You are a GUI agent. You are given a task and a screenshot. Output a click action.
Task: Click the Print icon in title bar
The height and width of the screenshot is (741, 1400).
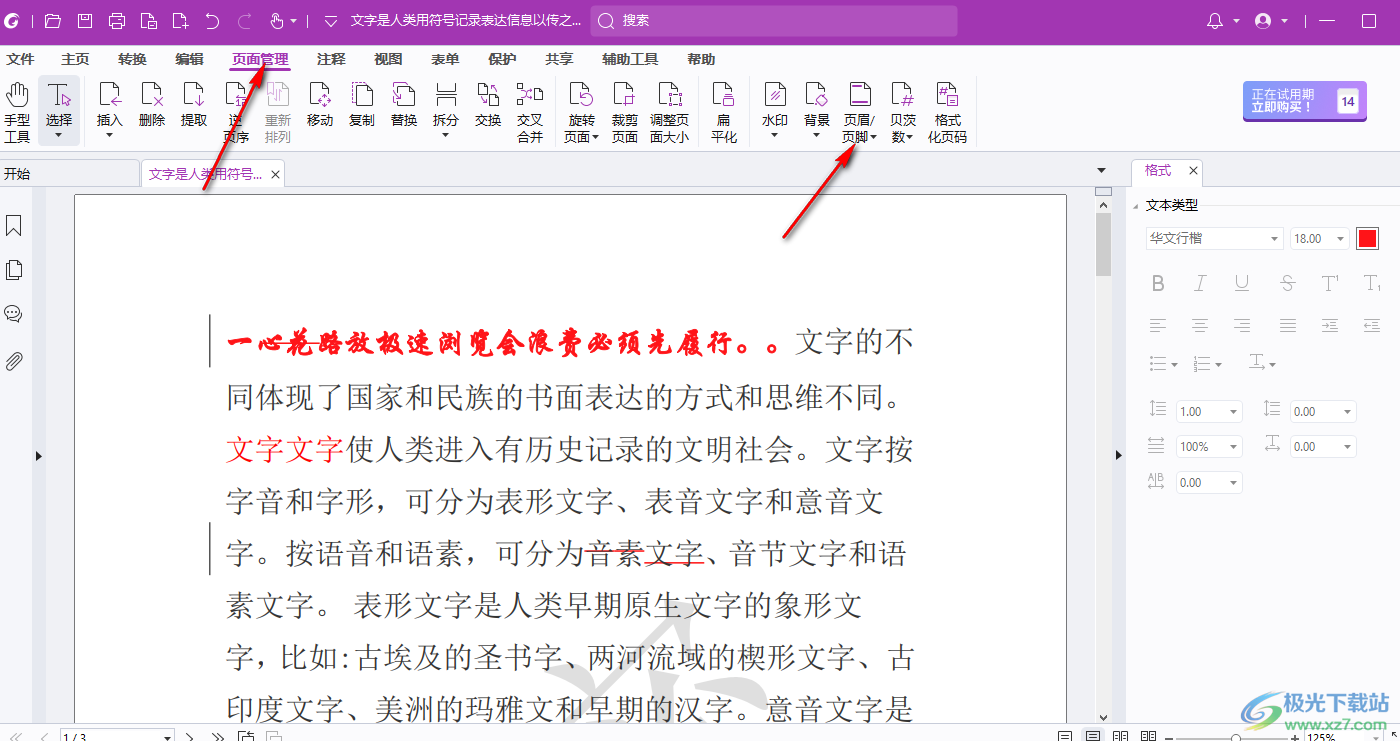coord(117,21)
